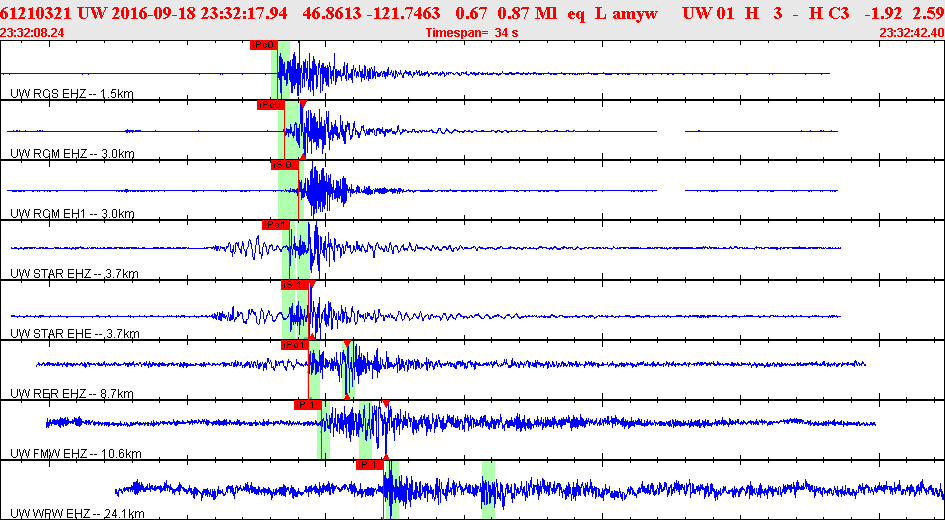Viewport: 945px width, 520px height.
Task: Select the UW WRW EHZ station label
Action: pyautogui.click(x=76, y=514)
